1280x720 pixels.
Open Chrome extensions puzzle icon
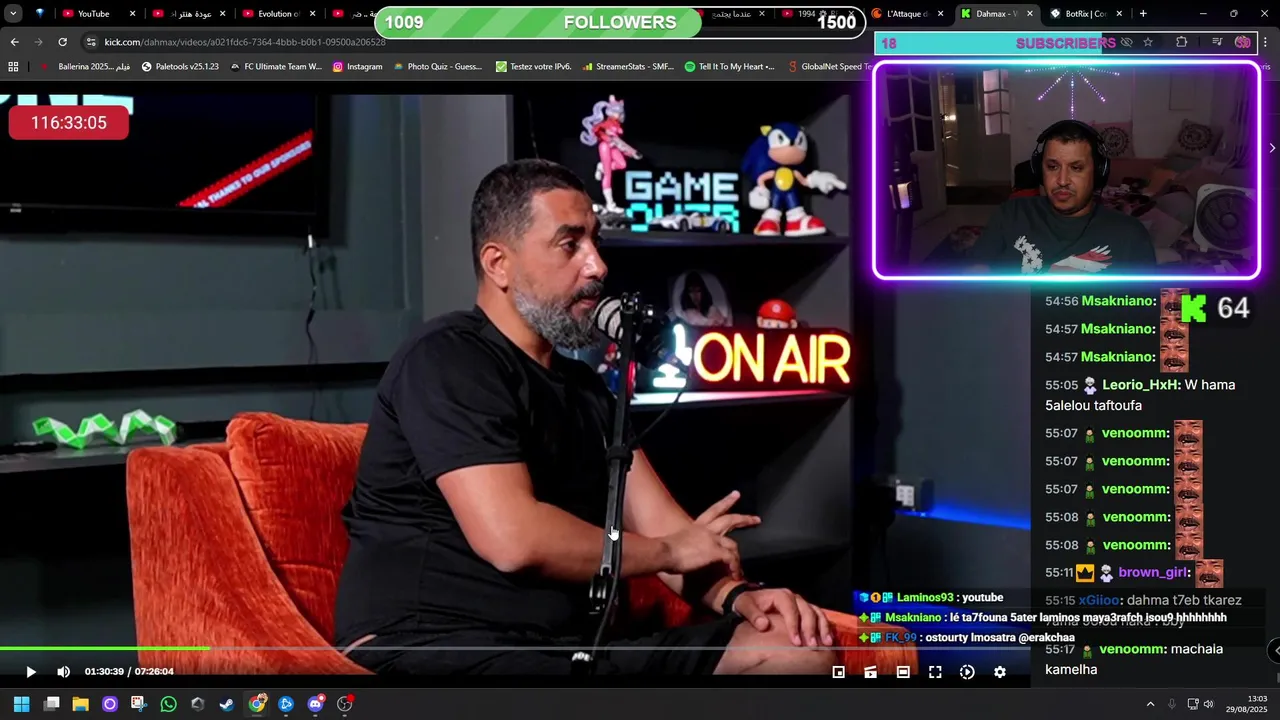coord(1182,42)
